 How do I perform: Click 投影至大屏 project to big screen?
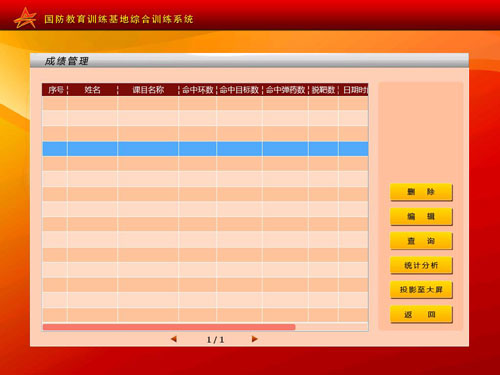[x=421, y=290]
